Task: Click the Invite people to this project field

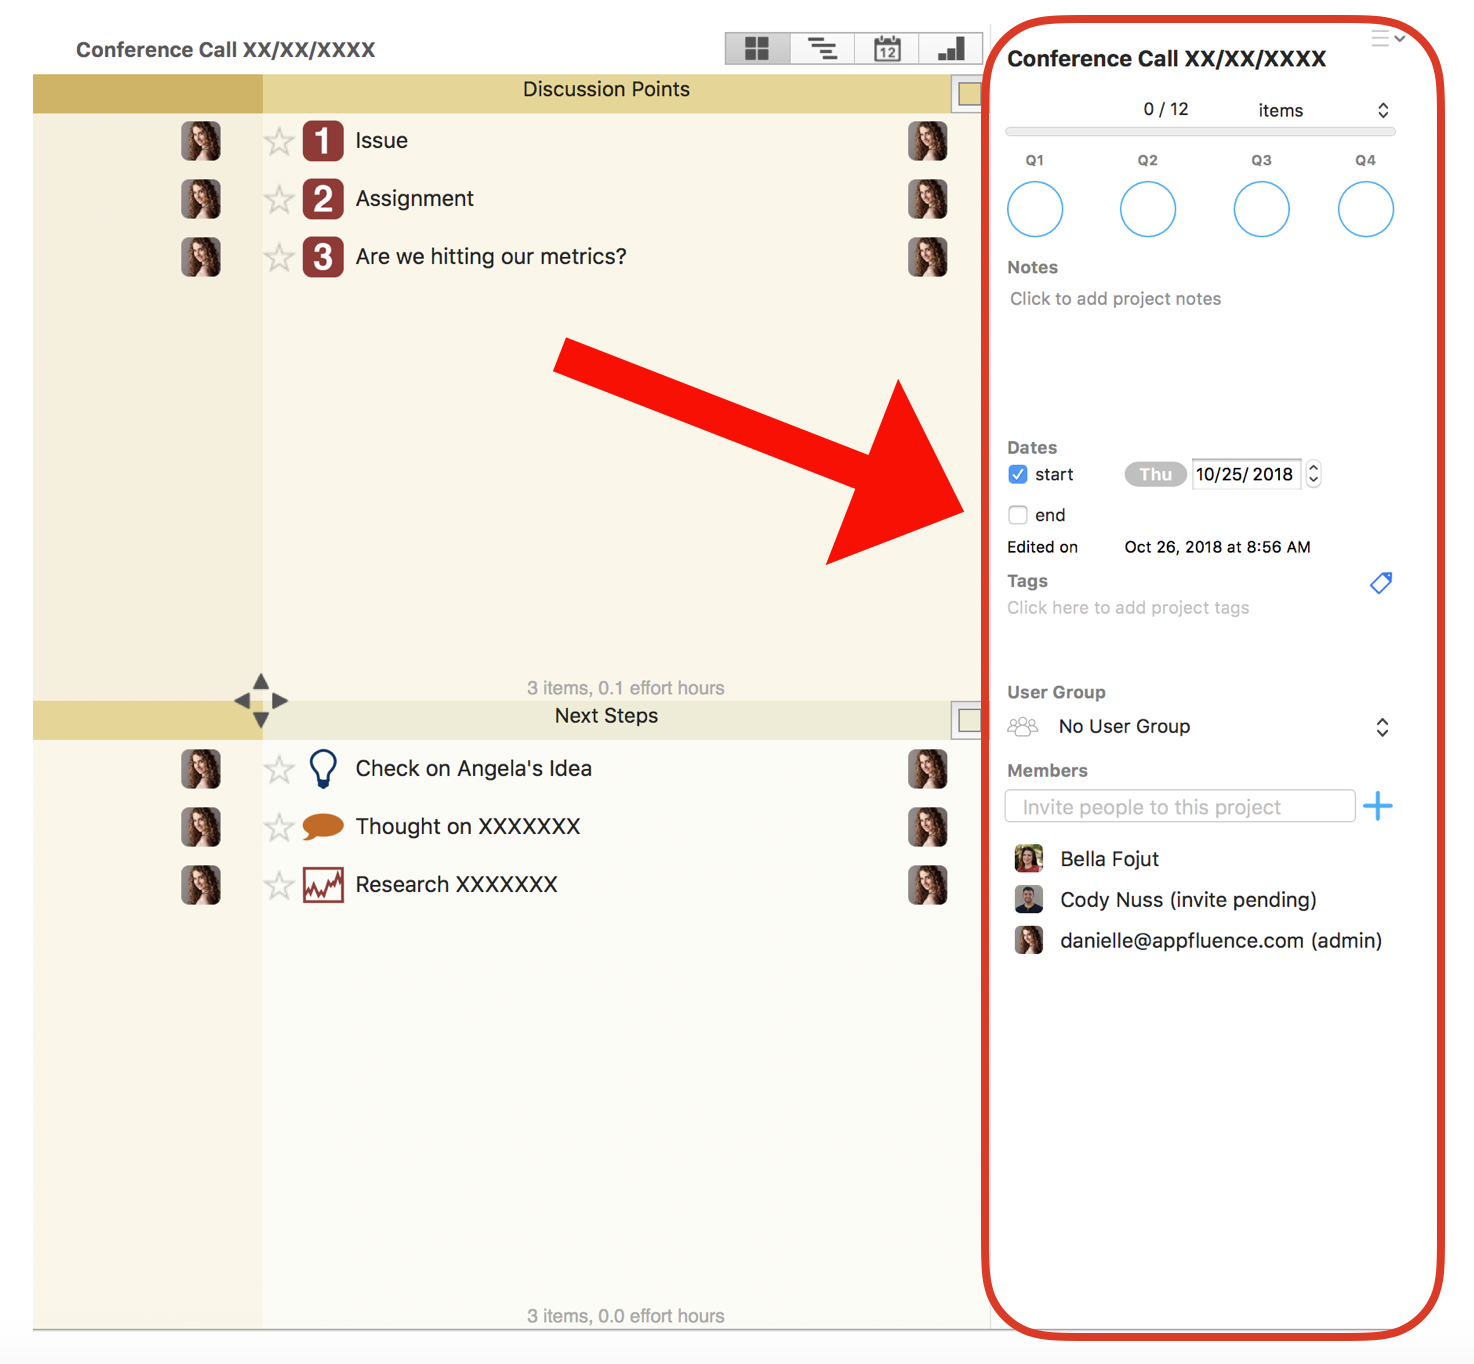Action: [1180, 807]
